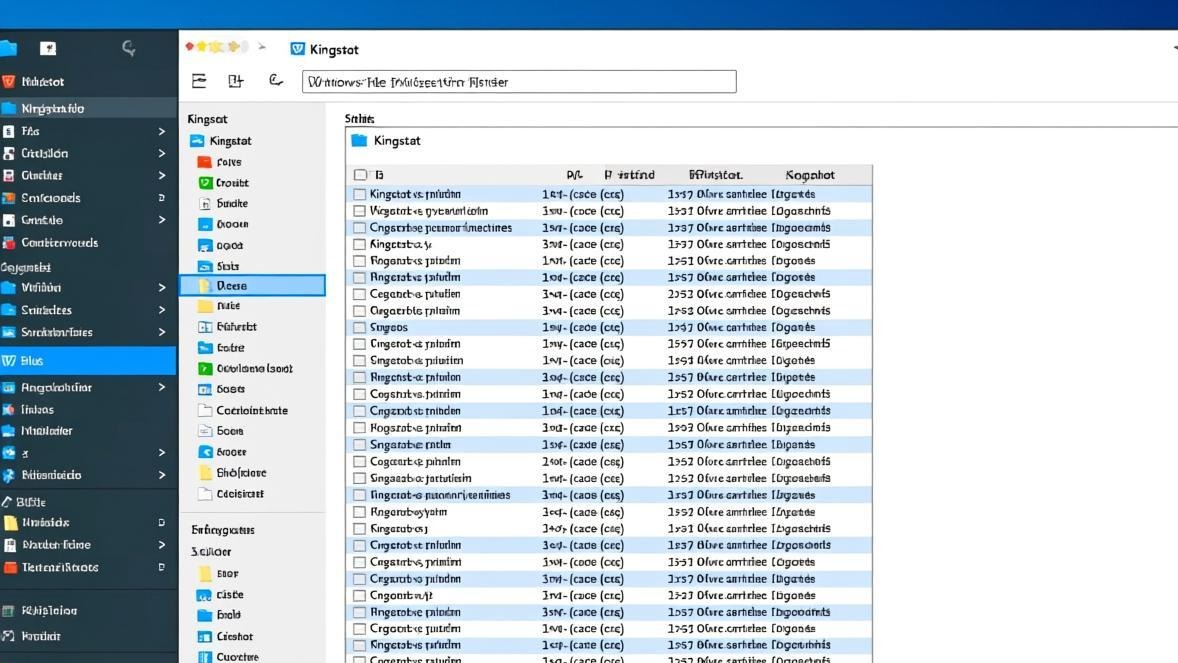Image resolution: width=1178 pixels, height=663 pixels.
Task: Click the yellow folder icon beside nuite
Action: click(205, 306)
